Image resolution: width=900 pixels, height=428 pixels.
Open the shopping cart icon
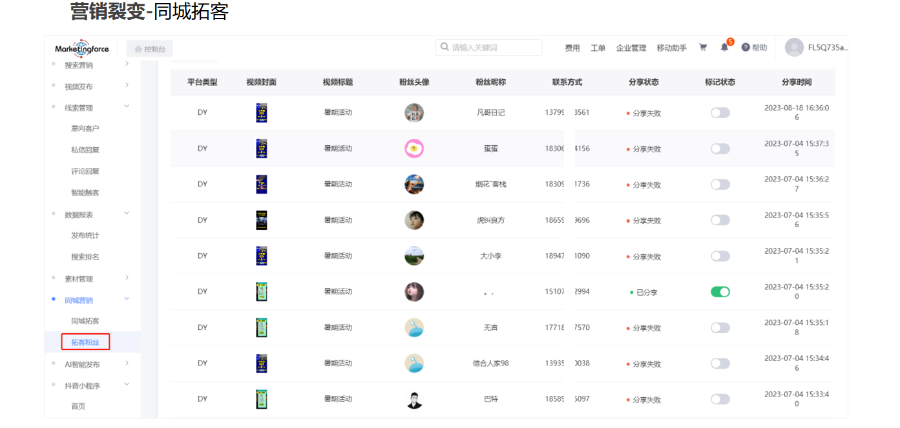click(x=703, y=48)
